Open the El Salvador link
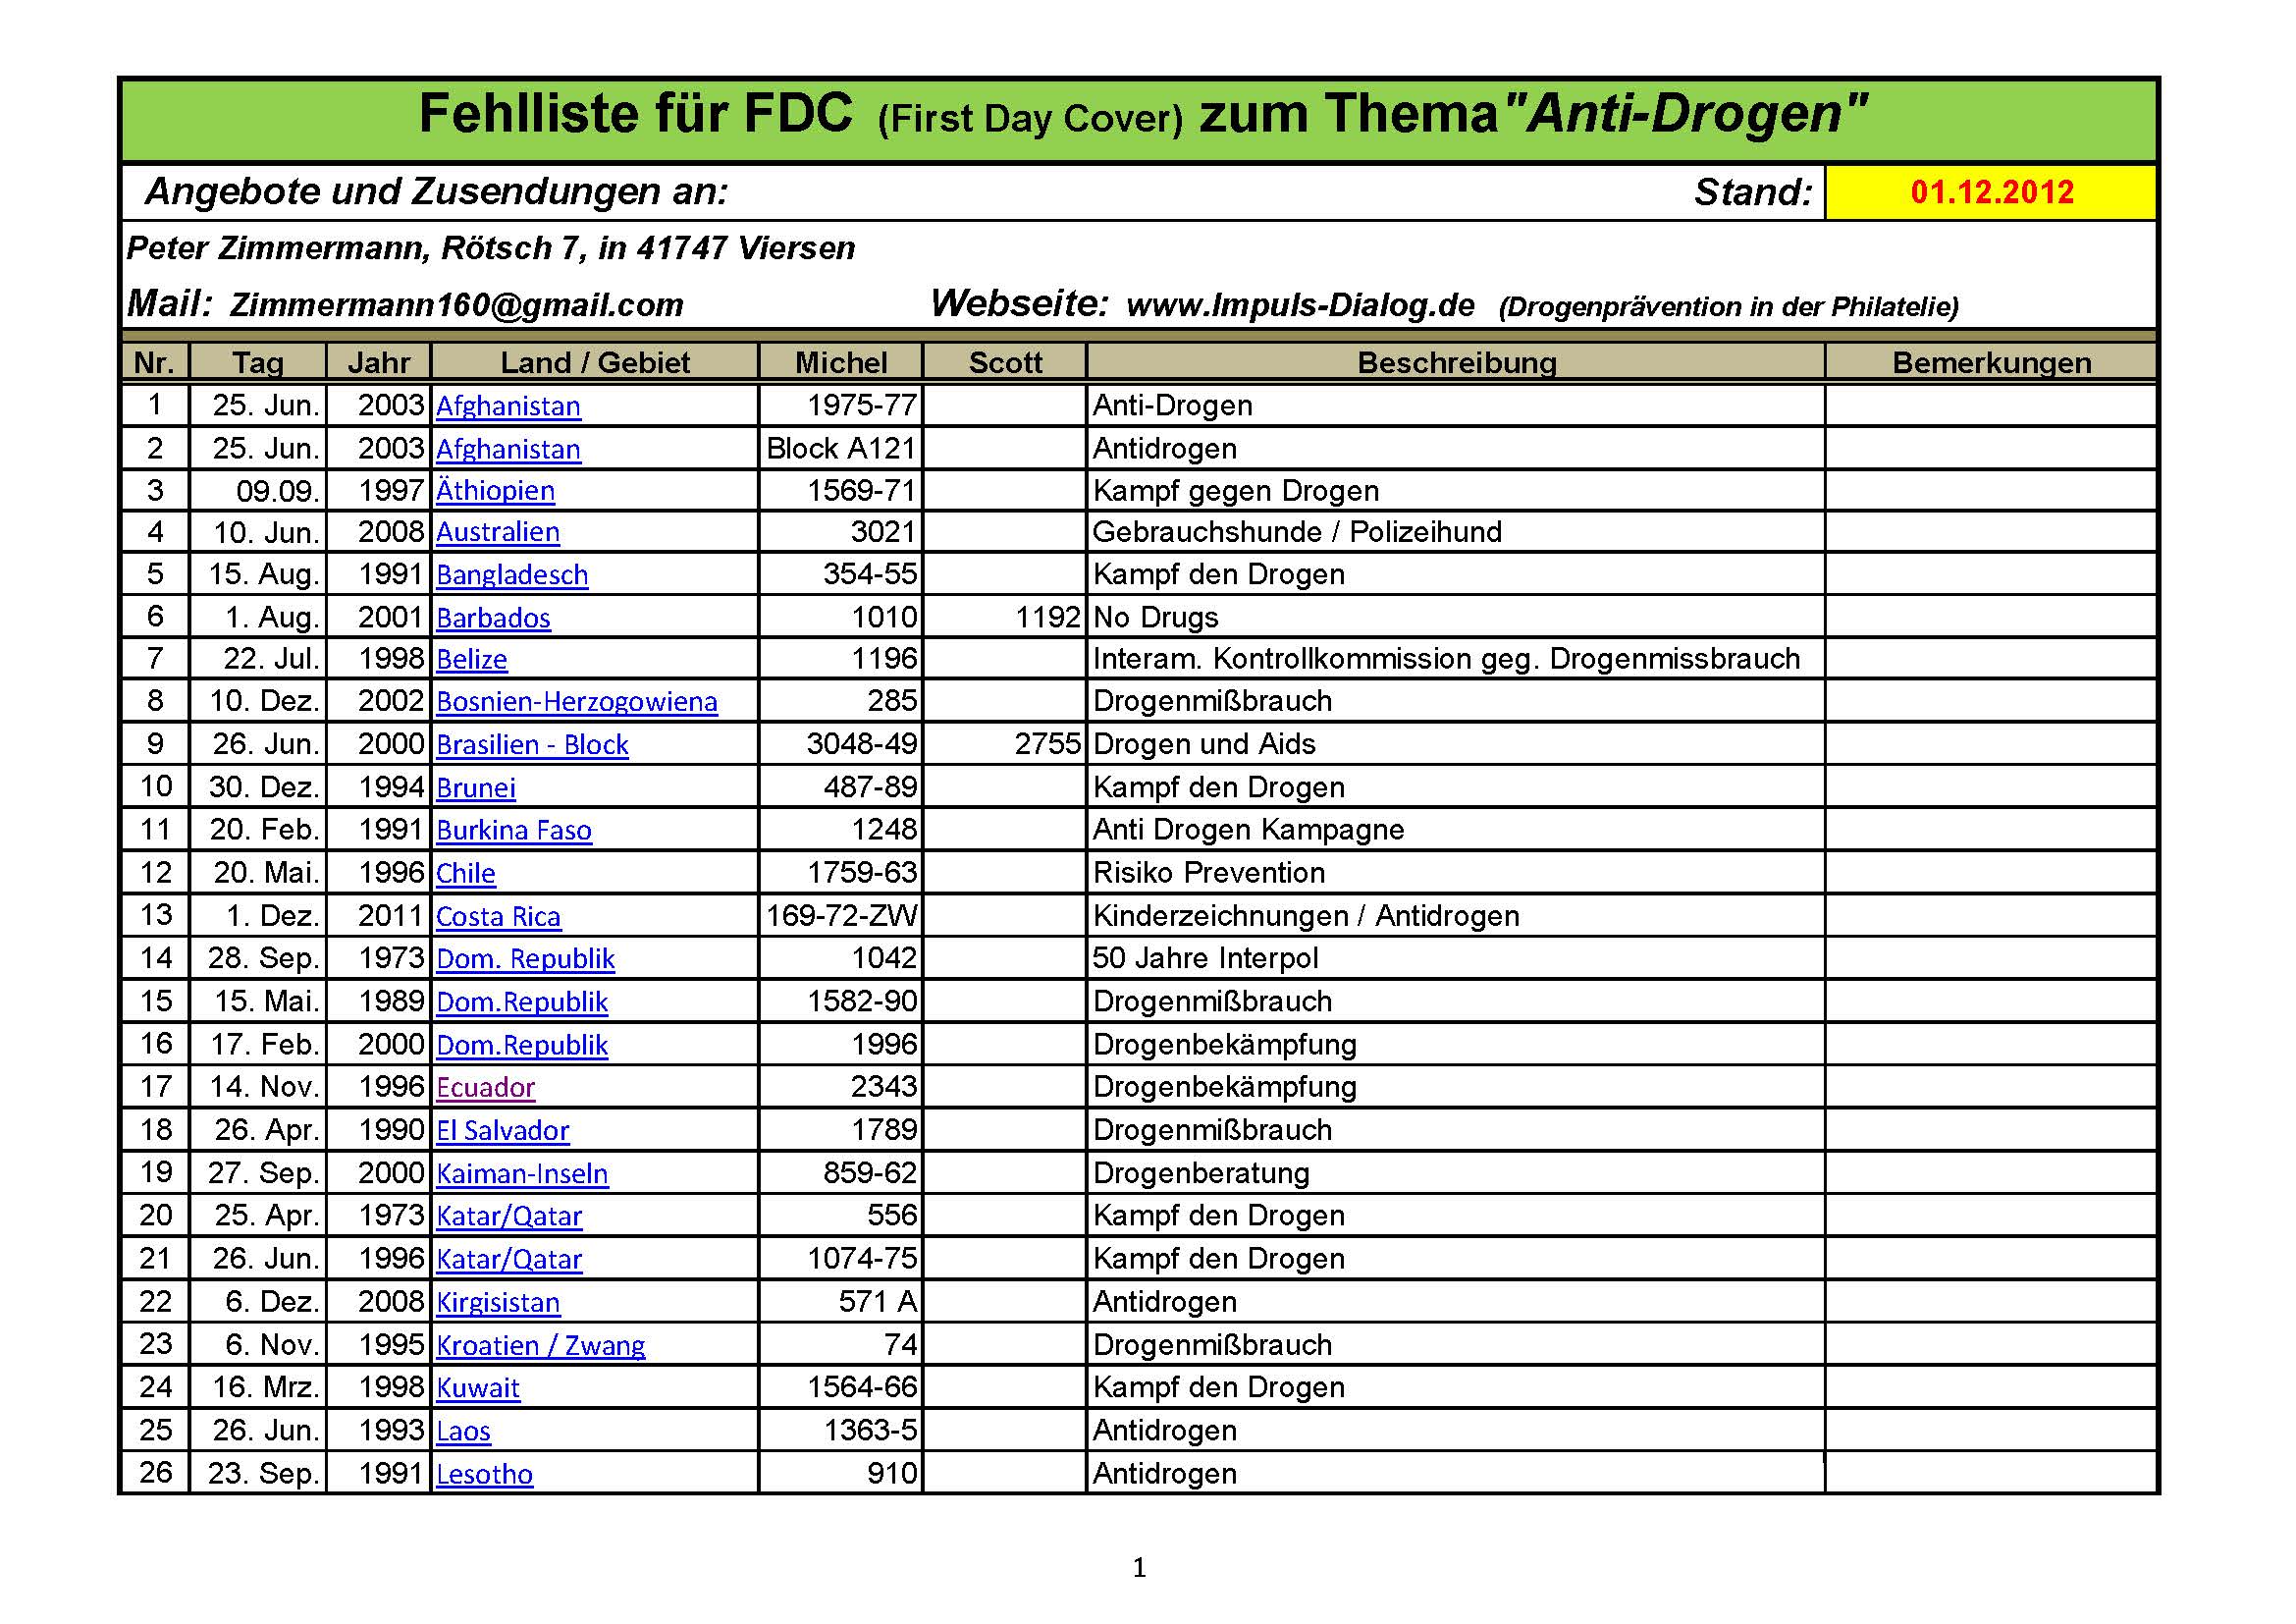This screenshot has height=1624, width=2296. coord(502,1130)
